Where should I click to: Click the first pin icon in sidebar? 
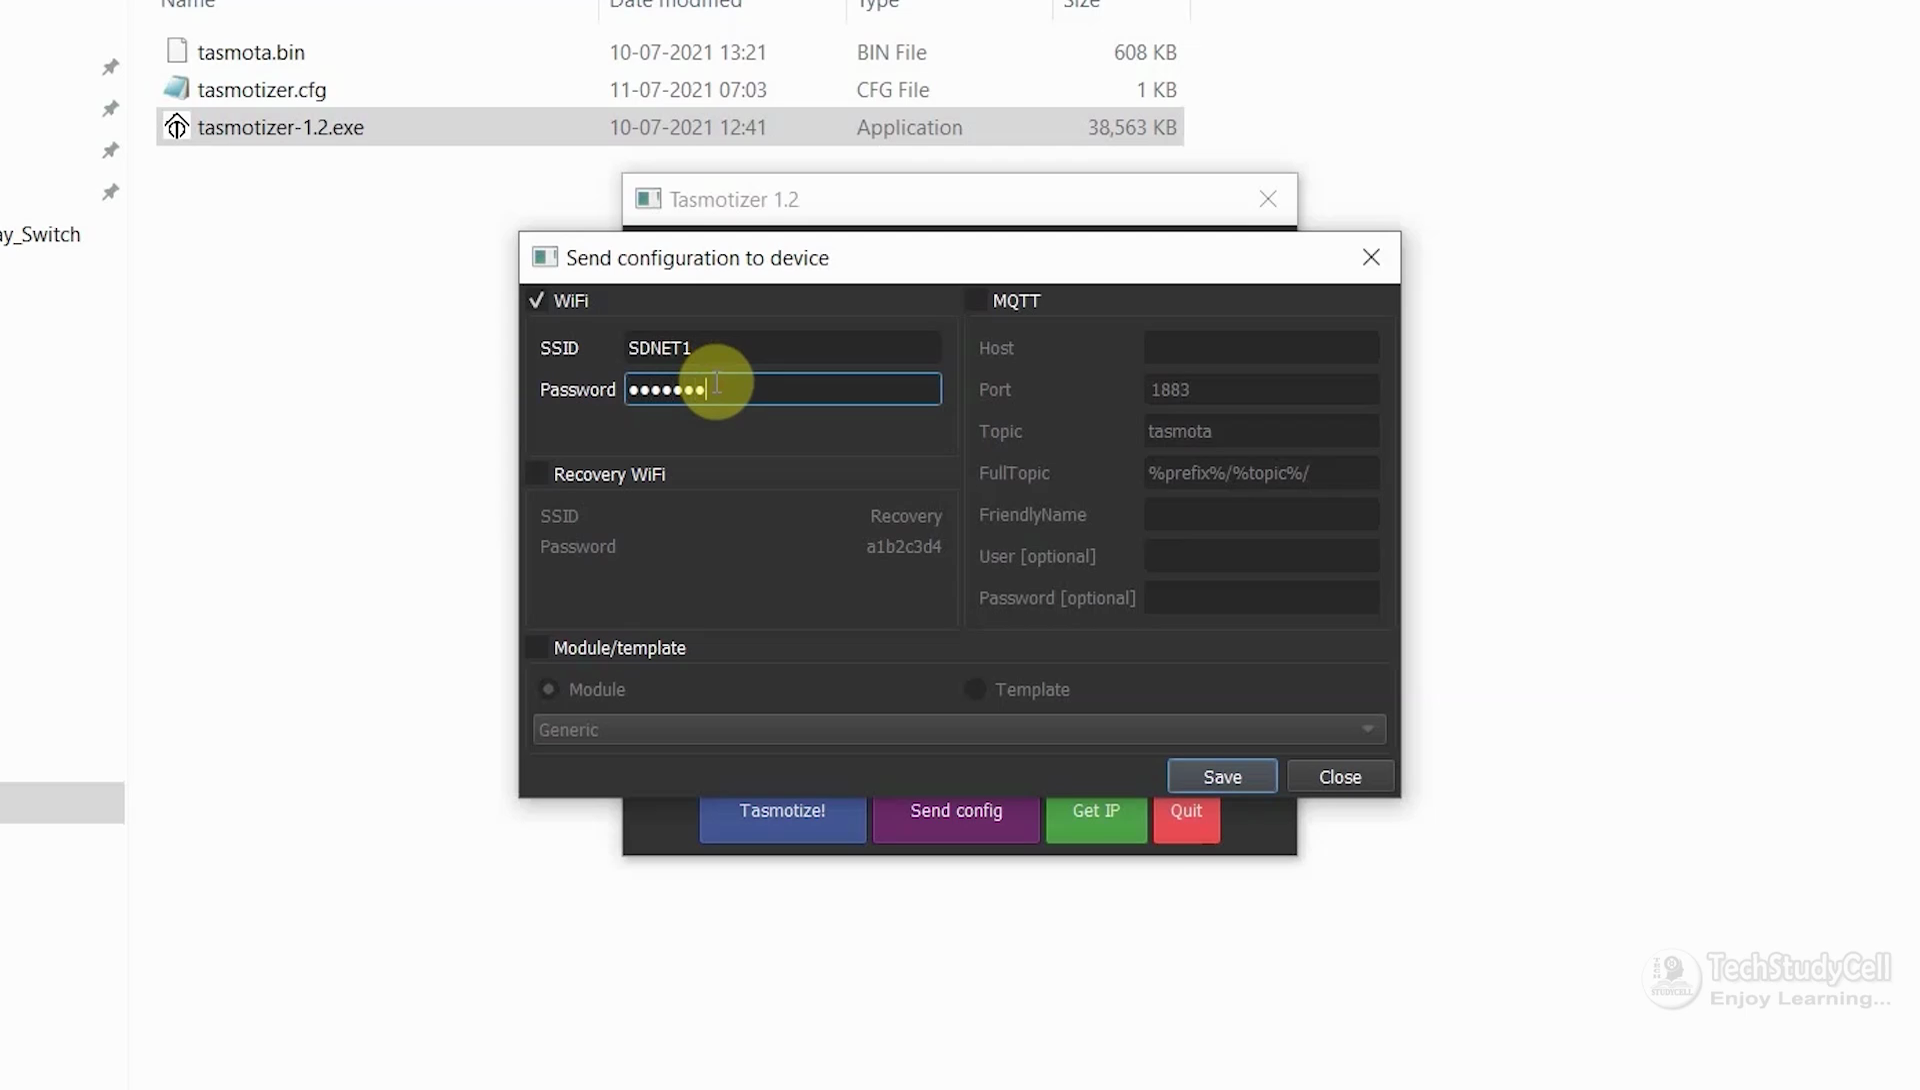pyautogui.click(x=111, y=67)
